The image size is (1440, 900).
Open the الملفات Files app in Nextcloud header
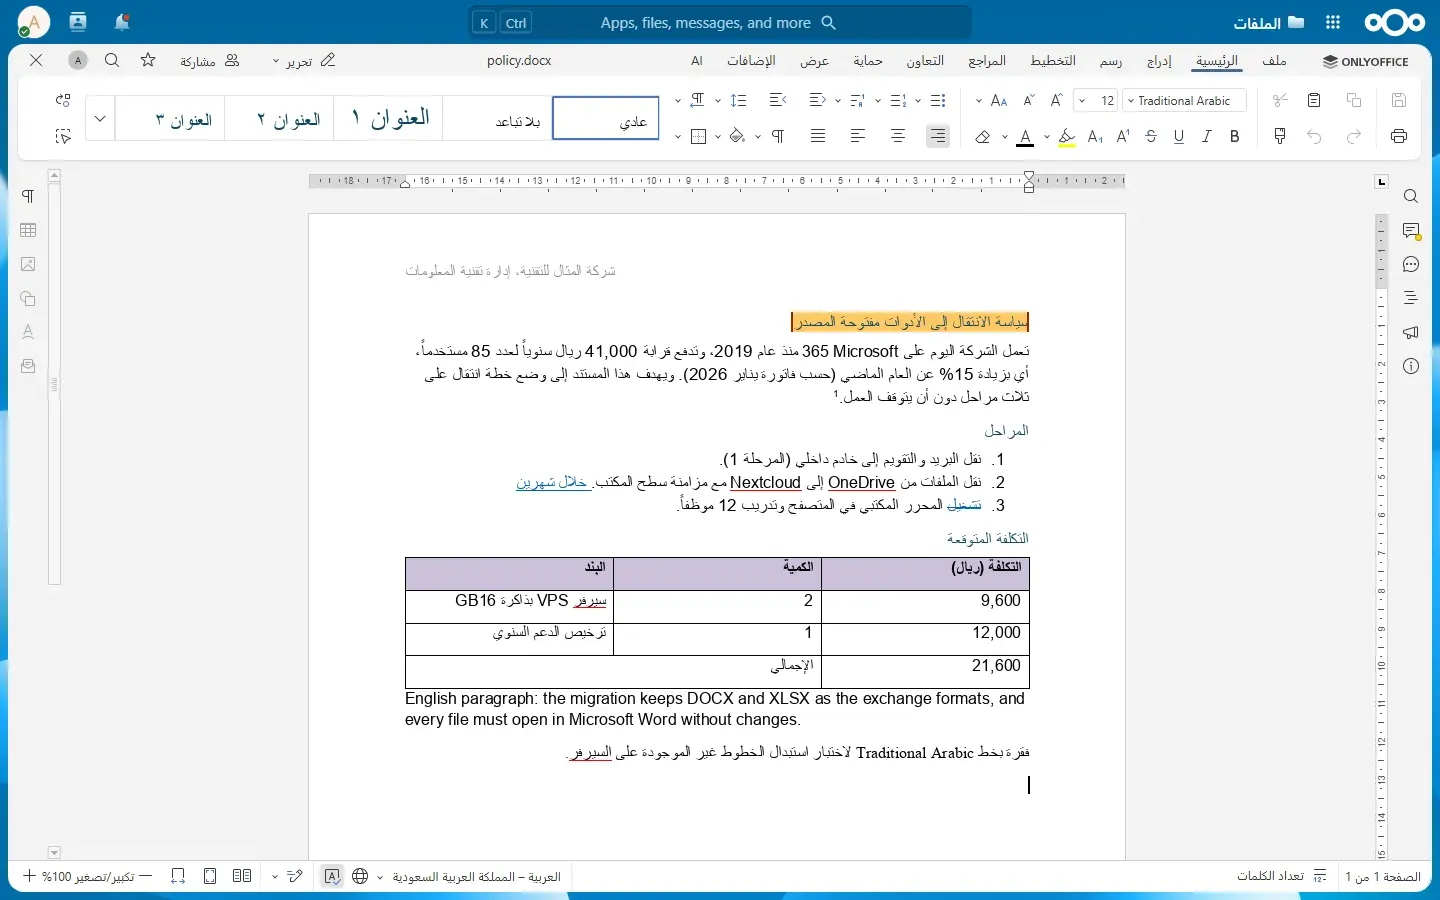pos(1268,22)
